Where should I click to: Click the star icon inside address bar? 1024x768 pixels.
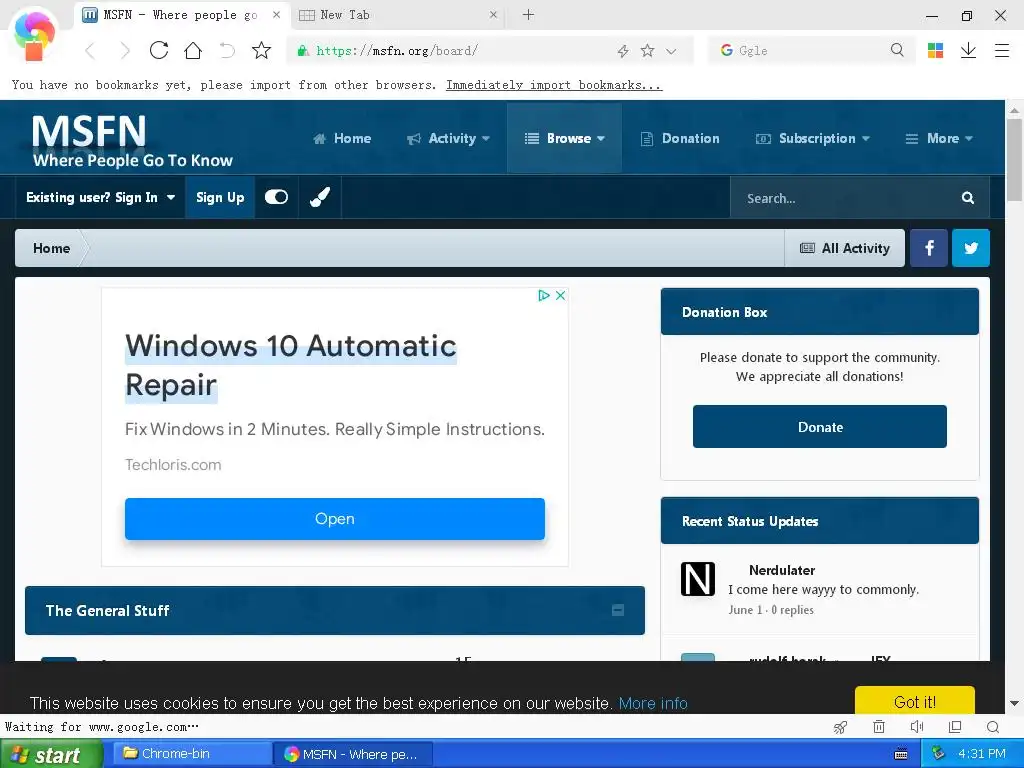tap(647, 50)
